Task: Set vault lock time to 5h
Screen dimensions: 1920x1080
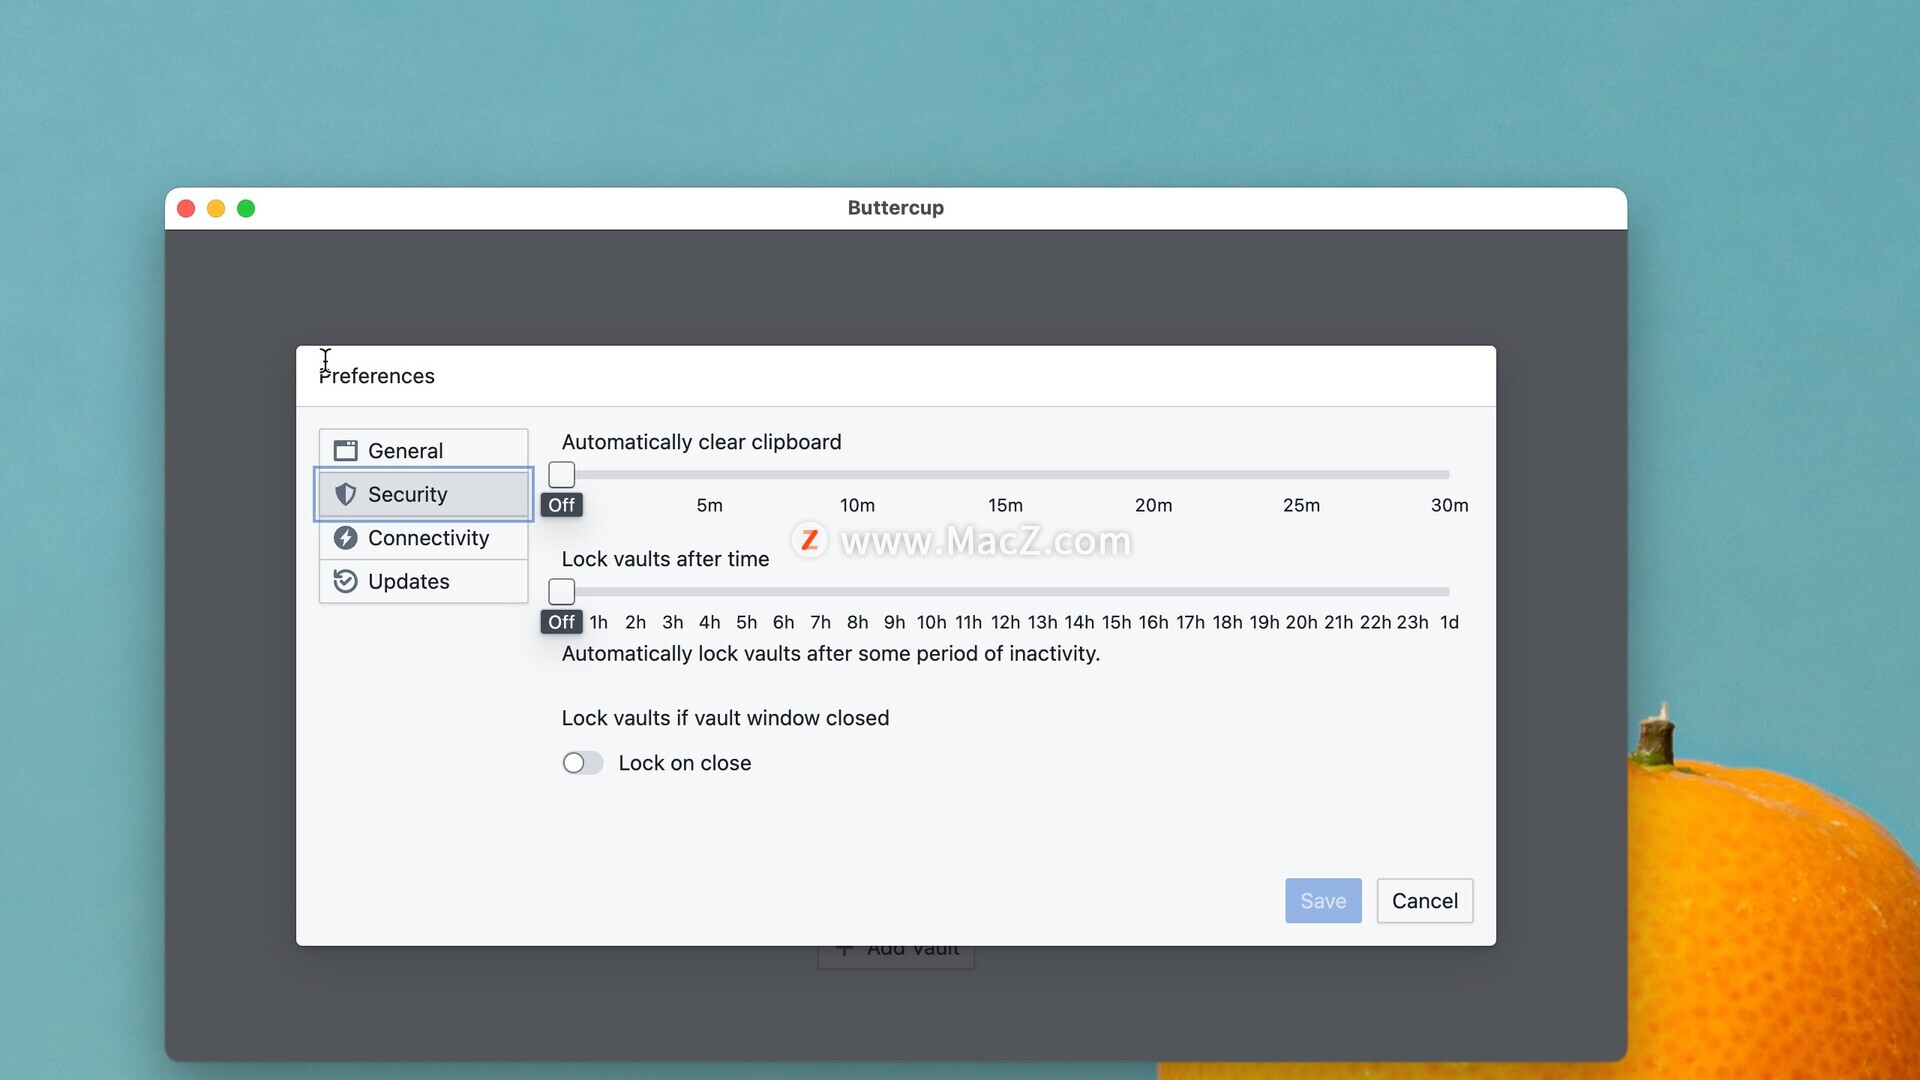Action: click(x=746, y=622)
